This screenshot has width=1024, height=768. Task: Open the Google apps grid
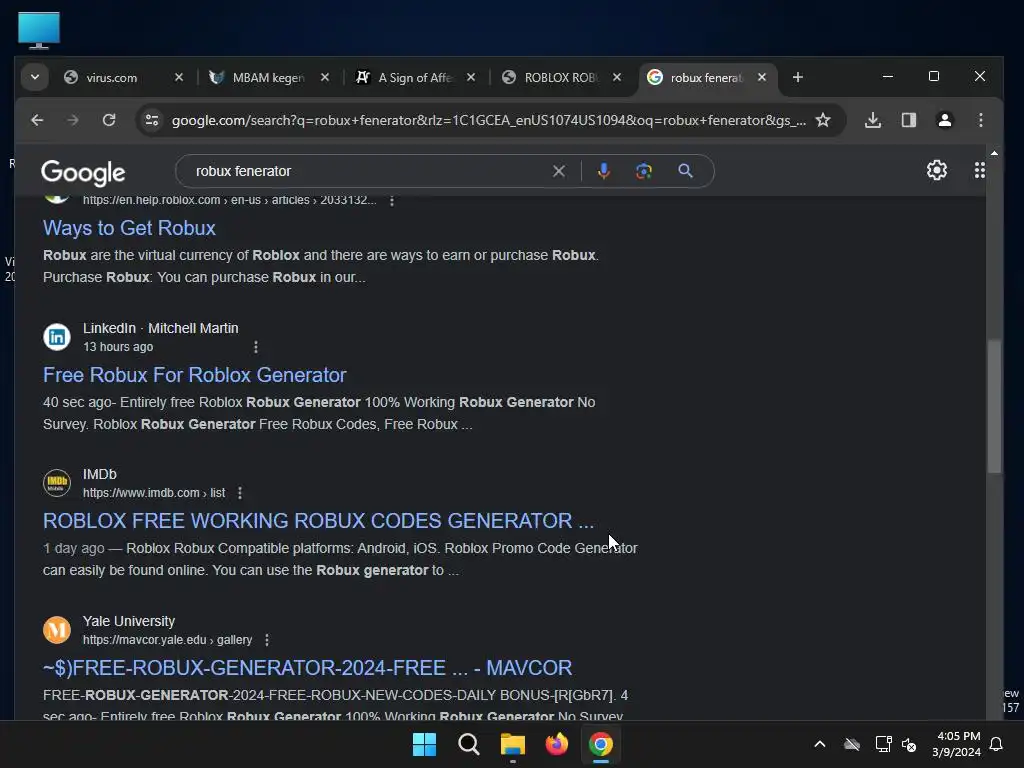[x=980, y=170]
